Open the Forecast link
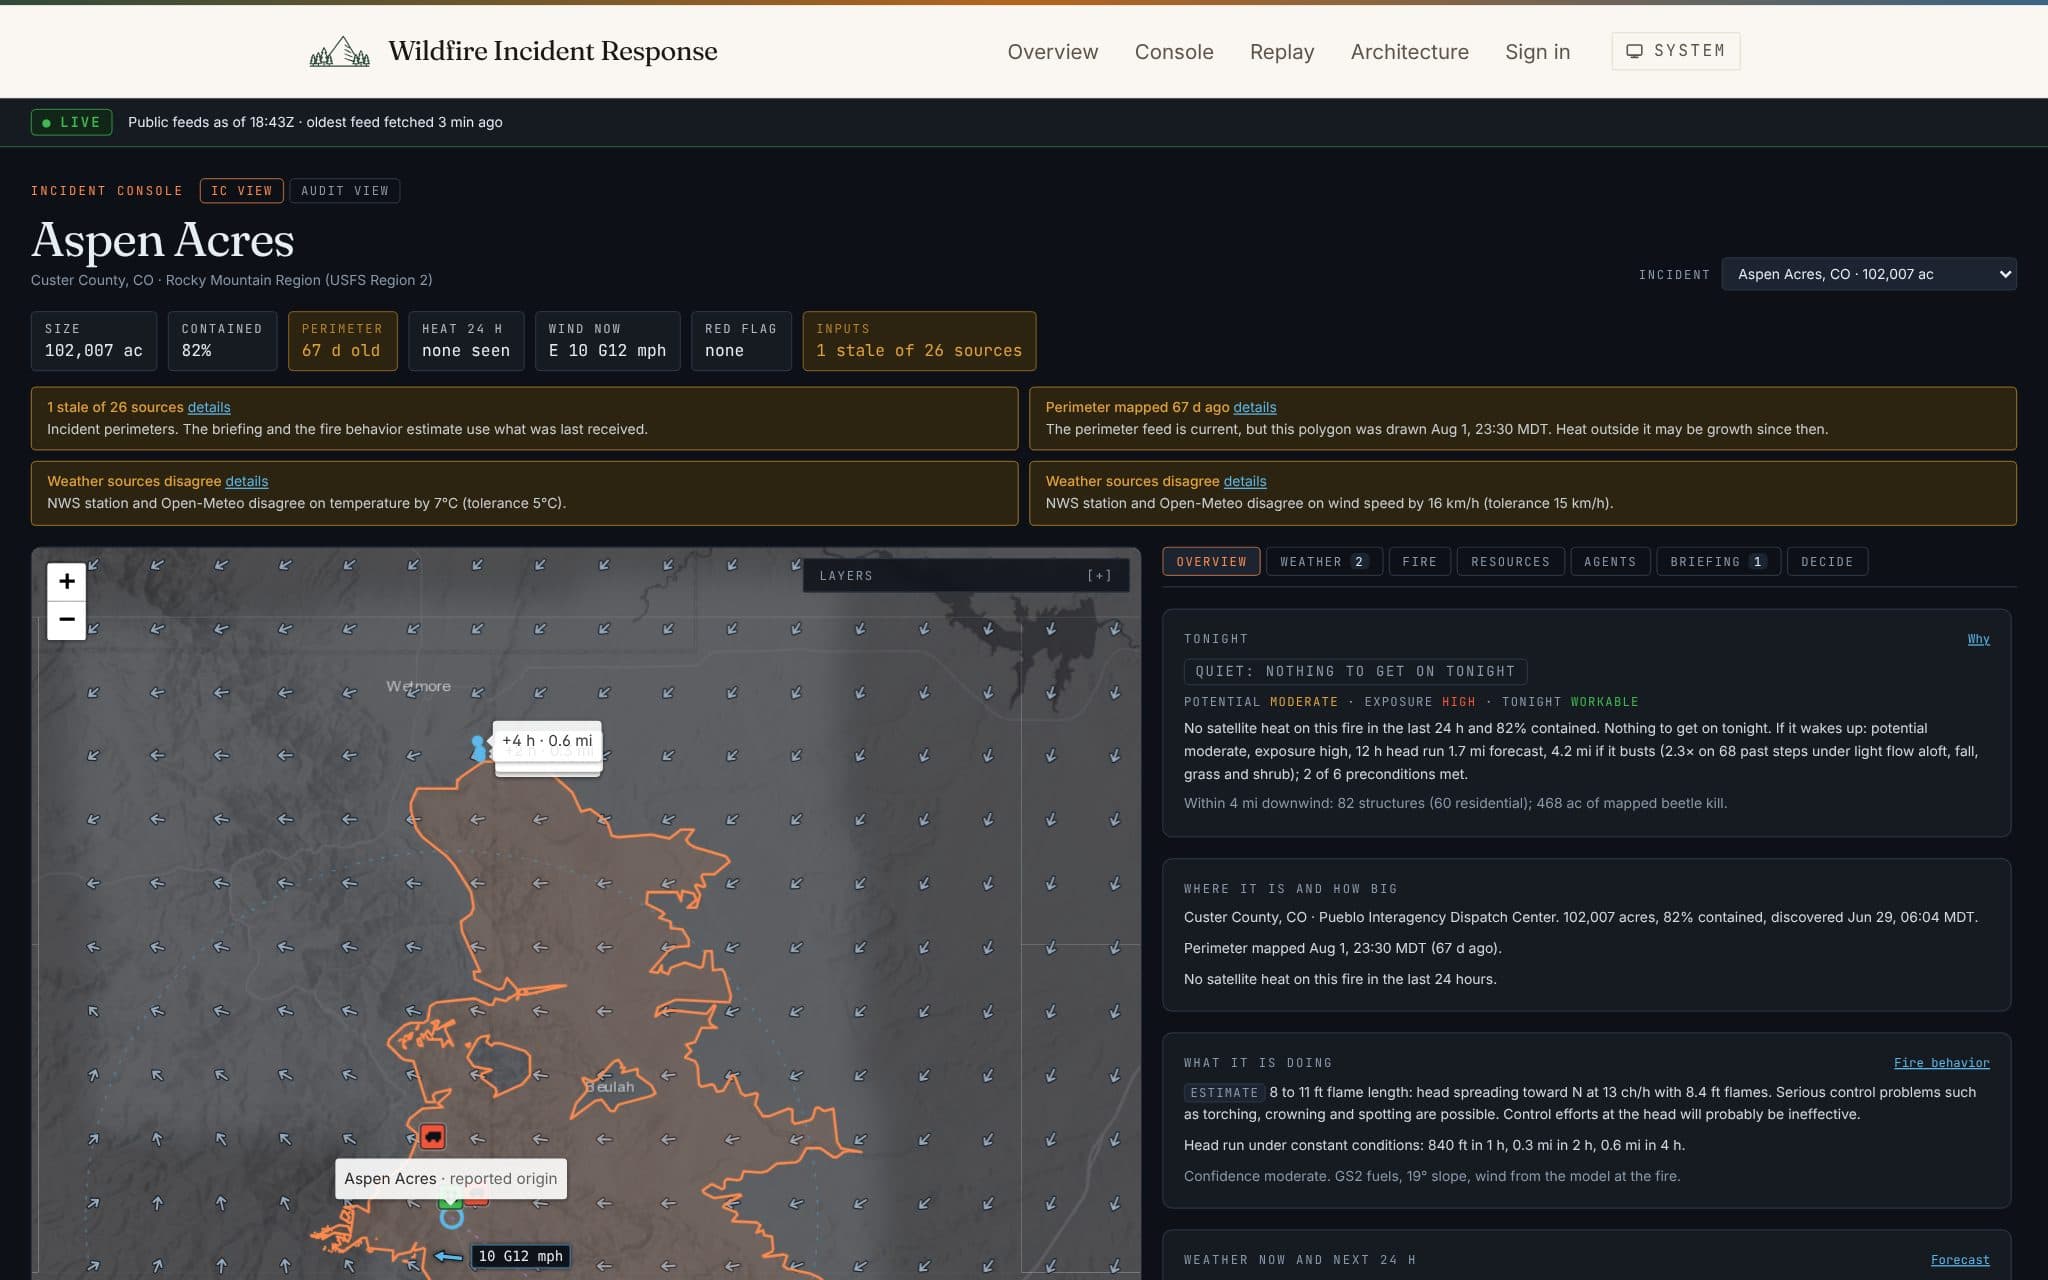The height and width of the screenshot is (1280, 2048). point(1960,1260)
